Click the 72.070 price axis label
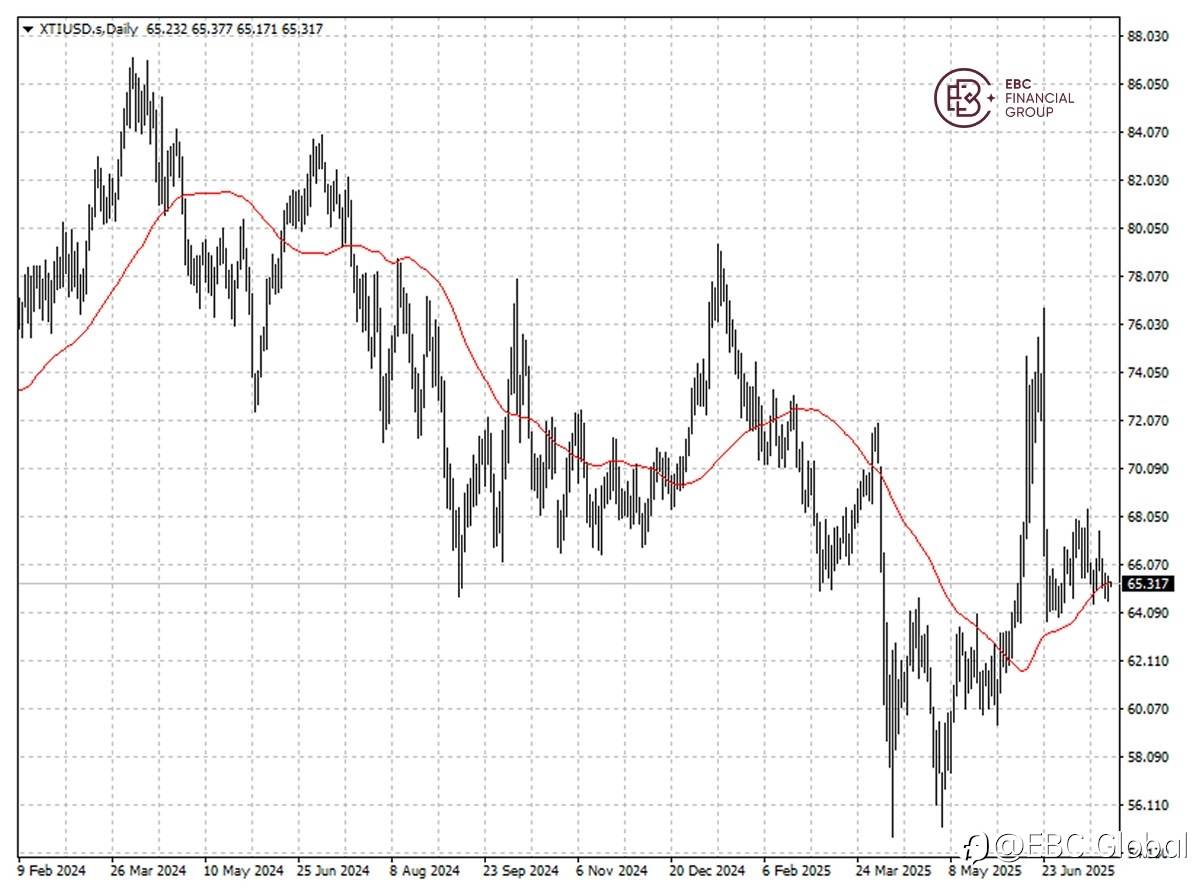The width and height of the screenshot is (1200, 896). coord(1148,420)
